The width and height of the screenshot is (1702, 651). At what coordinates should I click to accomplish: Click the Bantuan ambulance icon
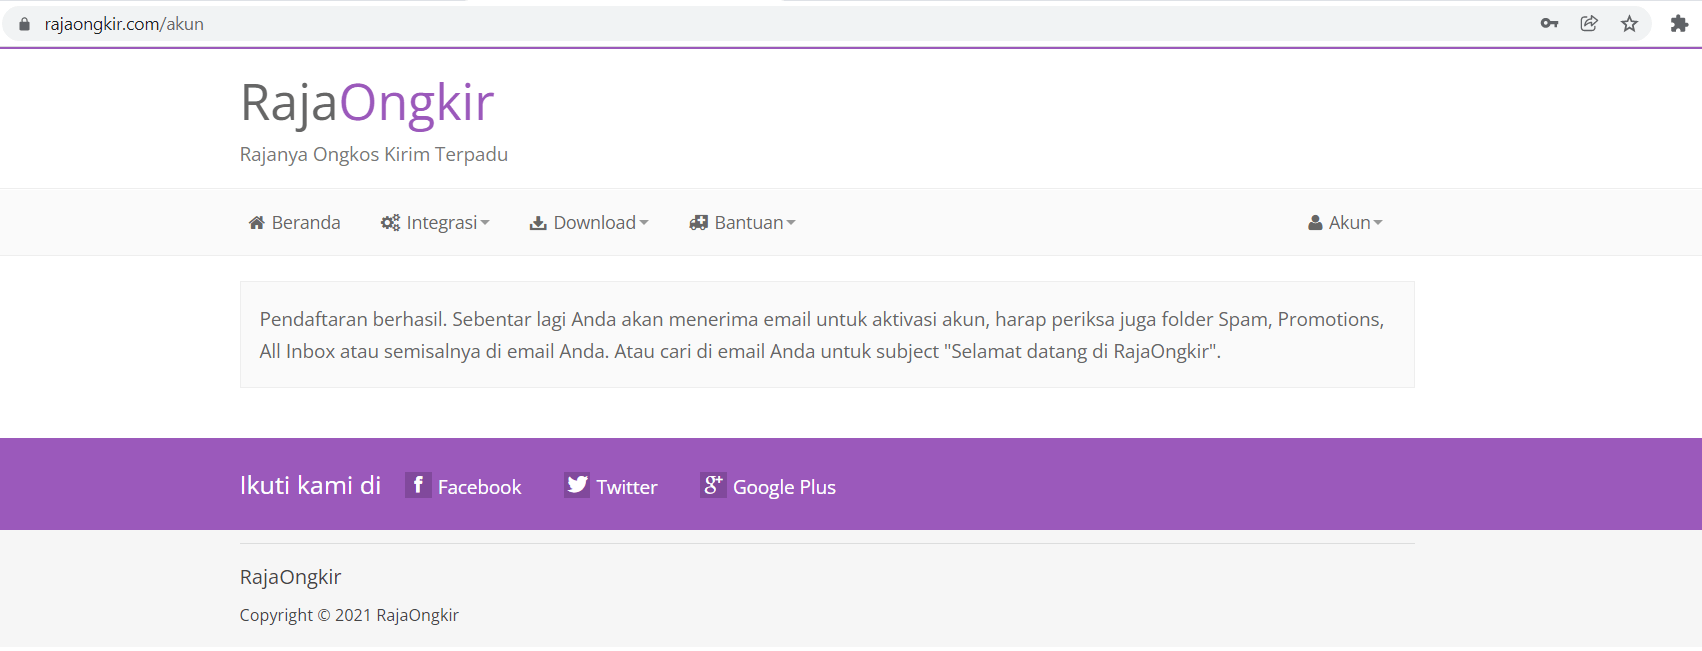[699, 223]
